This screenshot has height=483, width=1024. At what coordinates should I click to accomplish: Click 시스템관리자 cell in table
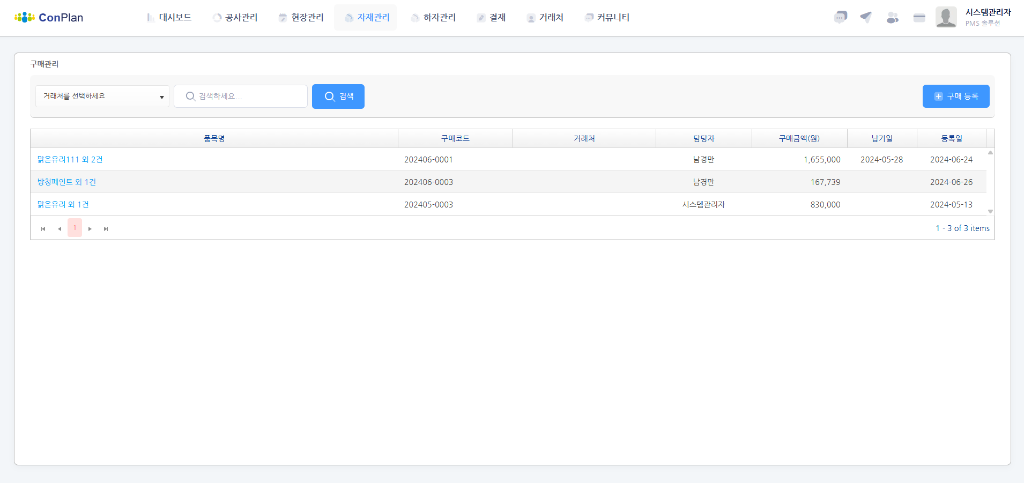point(703,204)
